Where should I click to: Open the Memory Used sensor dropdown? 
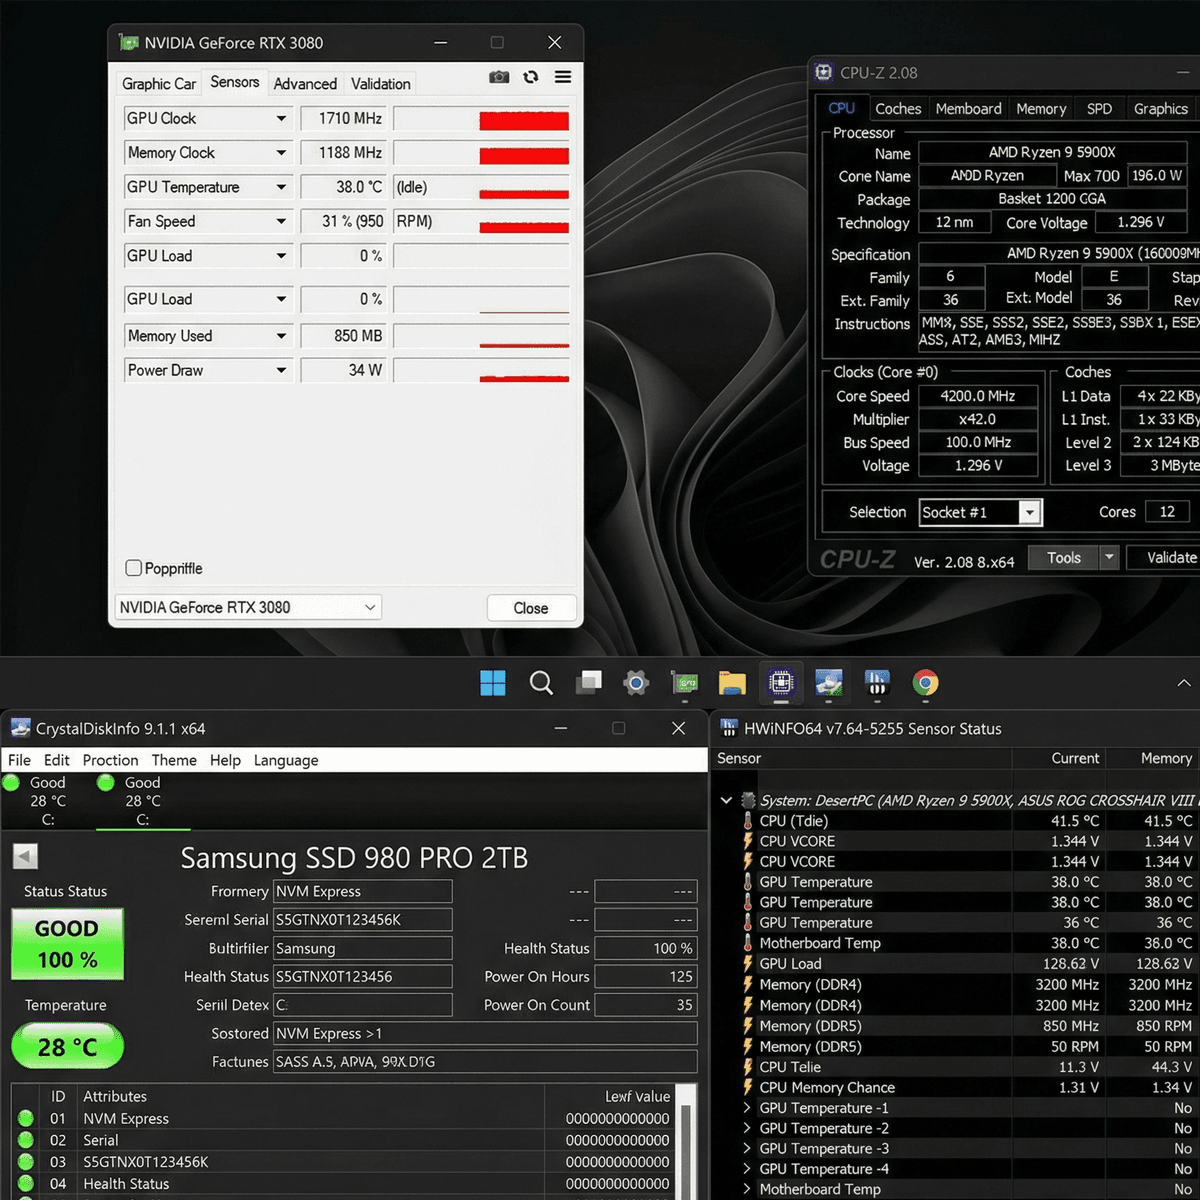coord(281,336)
